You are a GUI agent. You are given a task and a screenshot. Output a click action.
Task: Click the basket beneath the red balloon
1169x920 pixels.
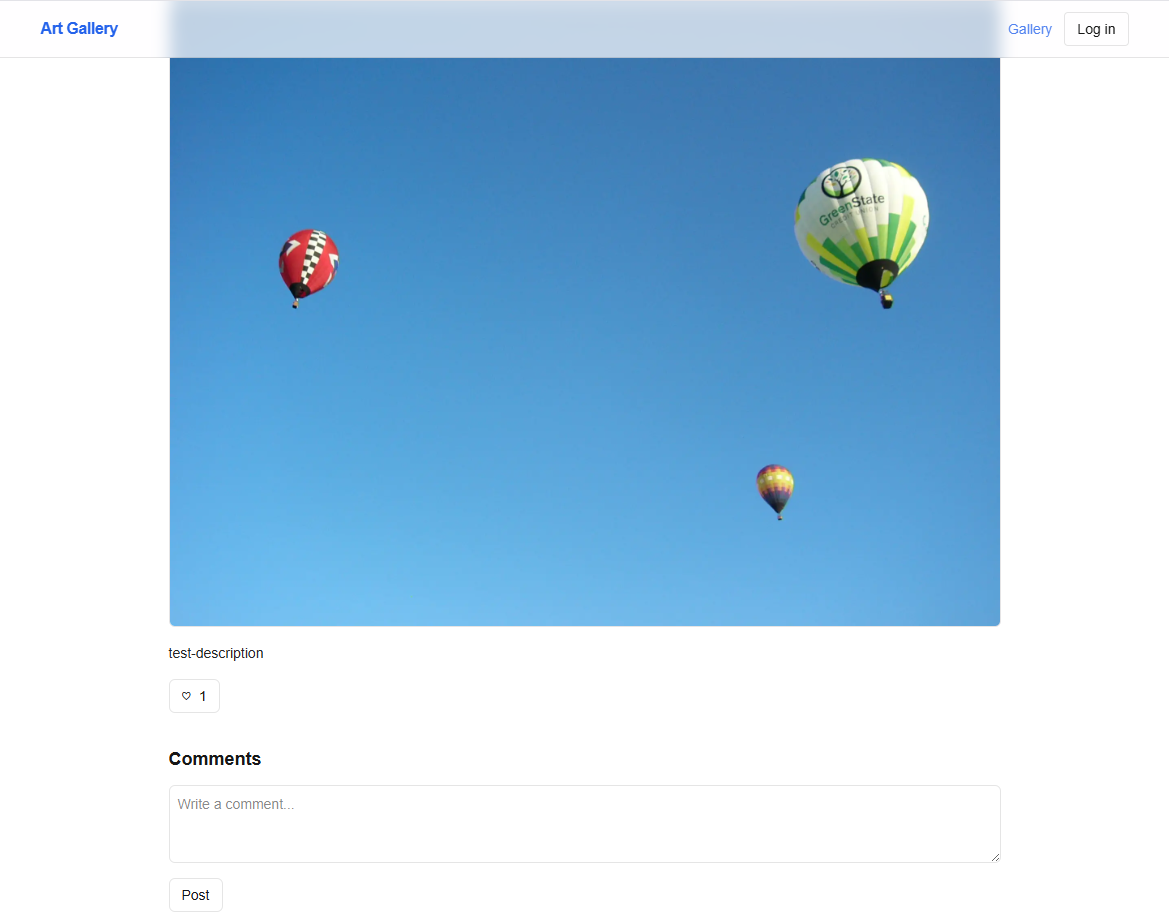tap(295, 303)
